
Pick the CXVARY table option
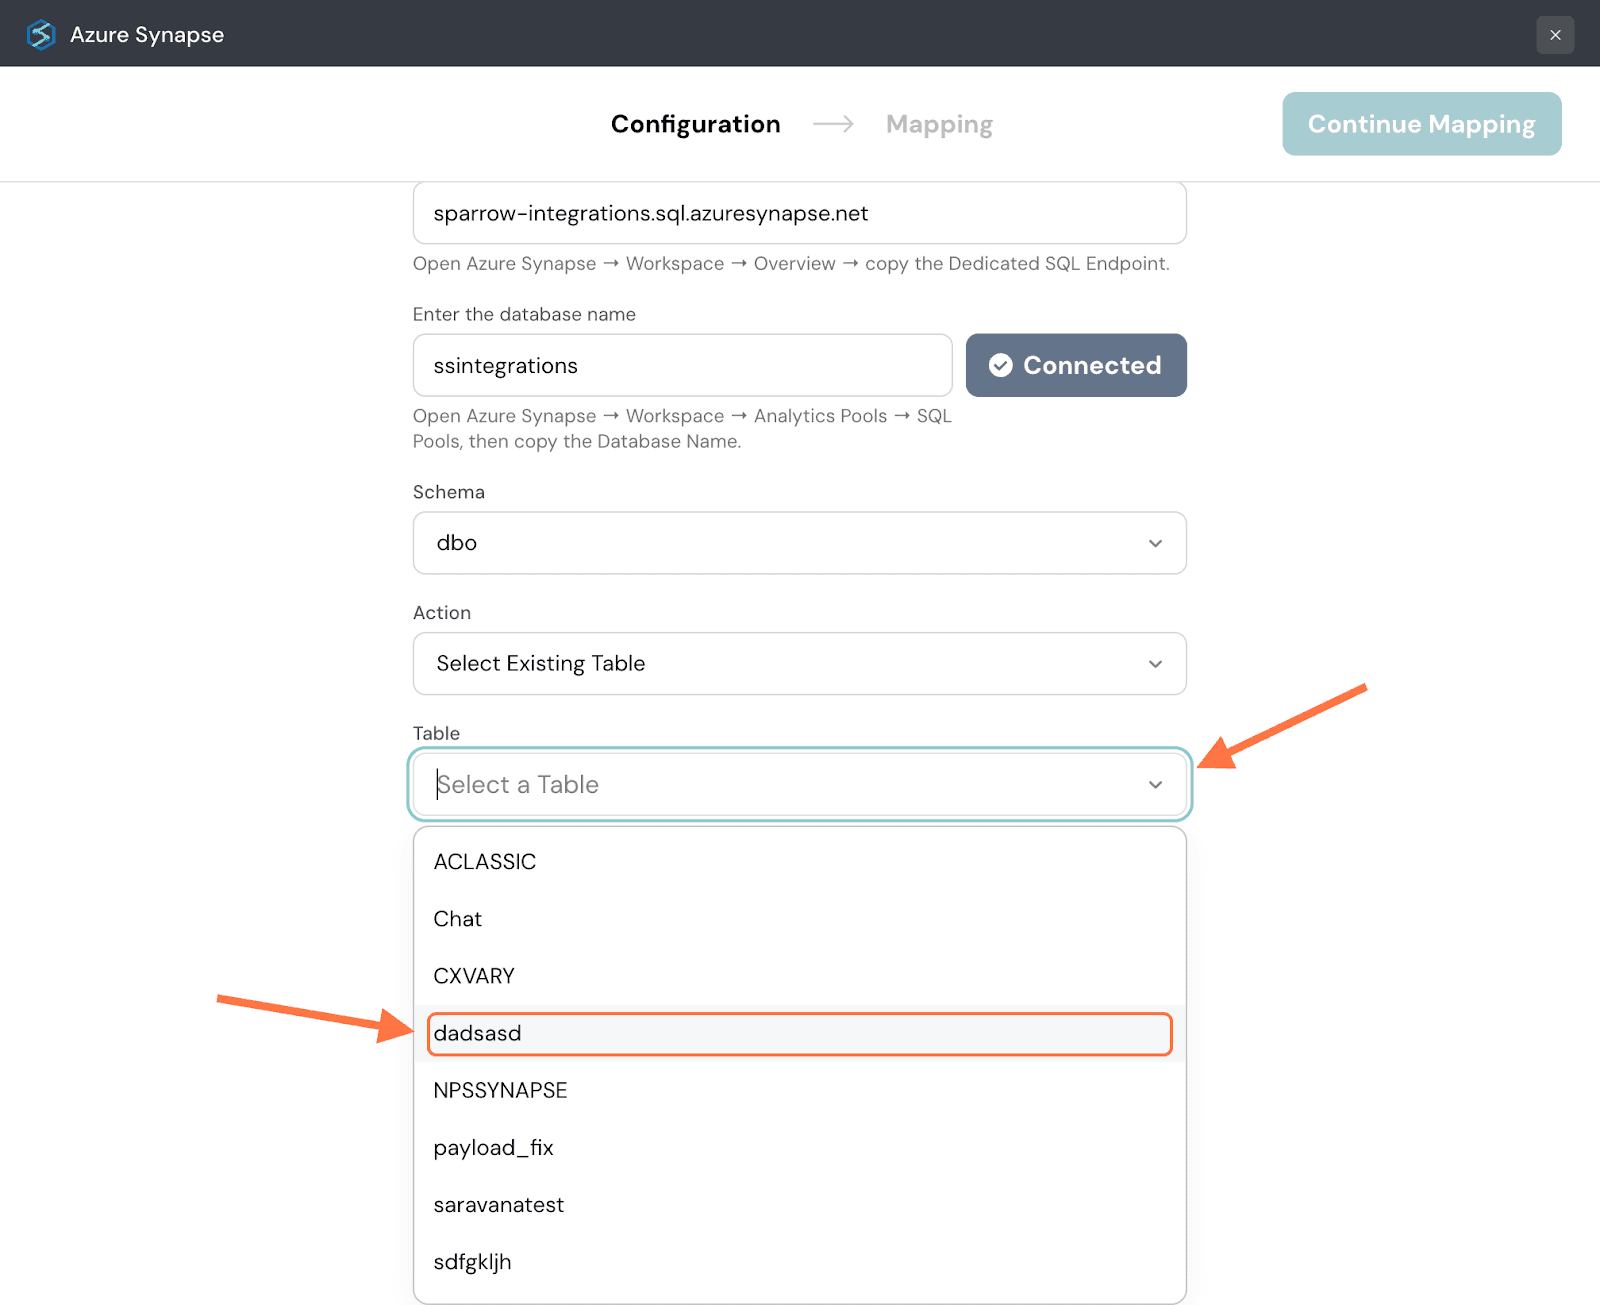click(474, 976)
